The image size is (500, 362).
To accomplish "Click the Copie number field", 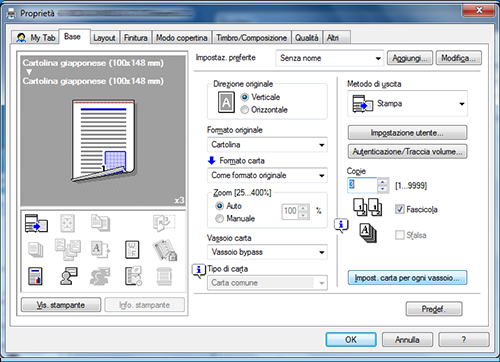I will pos(363,185).
